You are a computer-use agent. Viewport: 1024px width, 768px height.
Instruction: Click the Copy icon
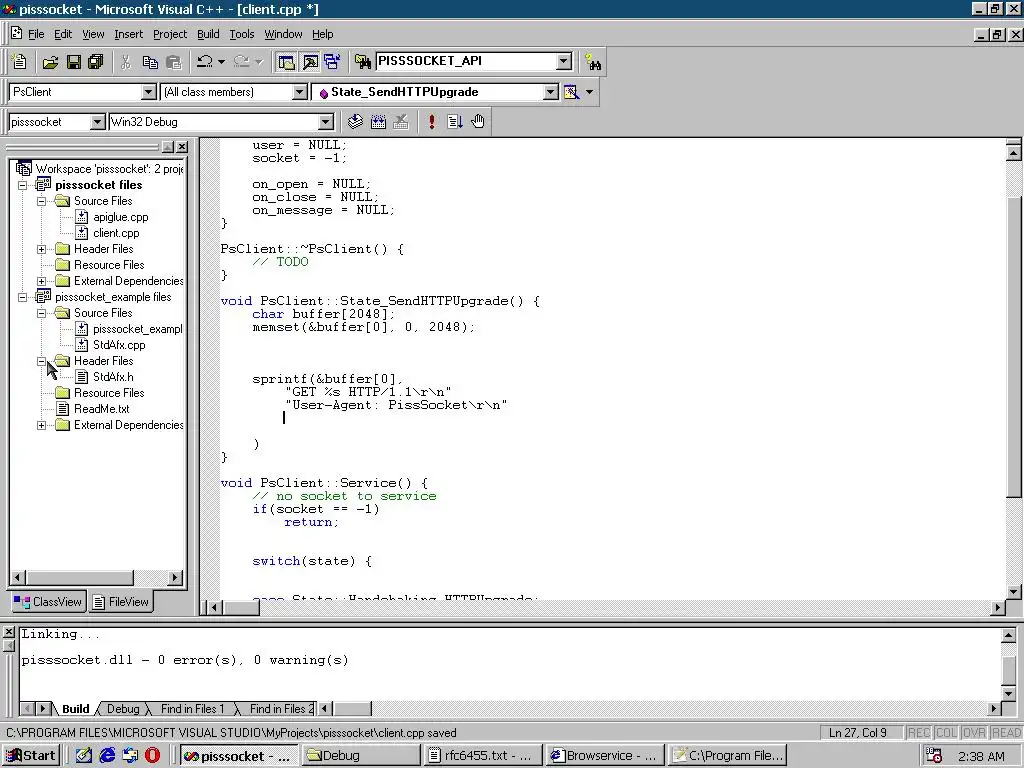pos(150,62)
